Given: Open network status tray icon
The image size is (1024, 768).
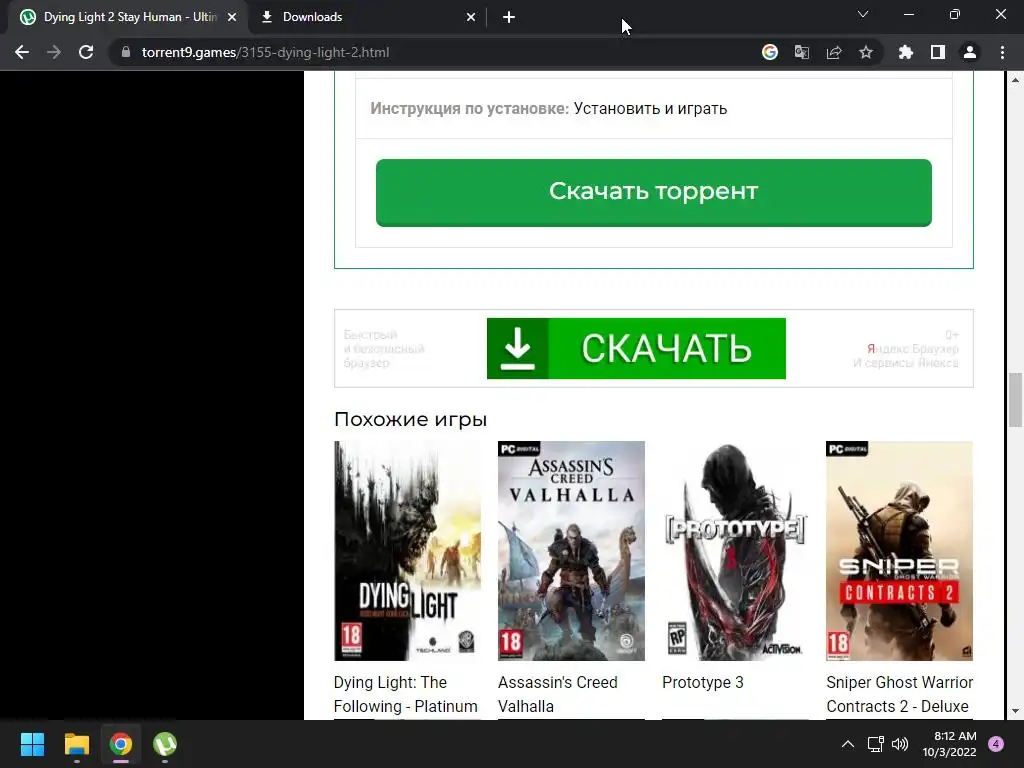Looking at the screenshot, I should pos(875,744).
